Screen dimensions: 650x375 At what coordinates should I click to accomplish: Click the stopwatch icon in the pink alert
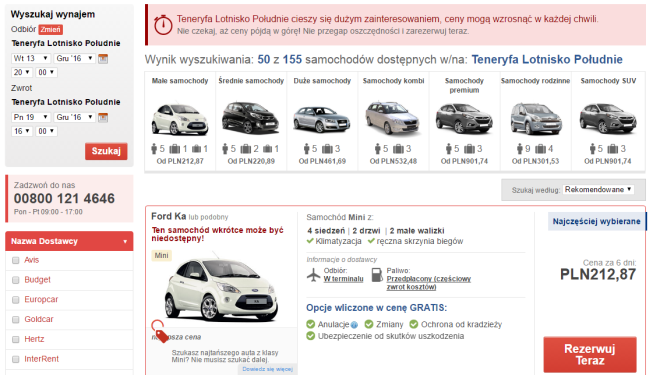[x=163, y=24]
